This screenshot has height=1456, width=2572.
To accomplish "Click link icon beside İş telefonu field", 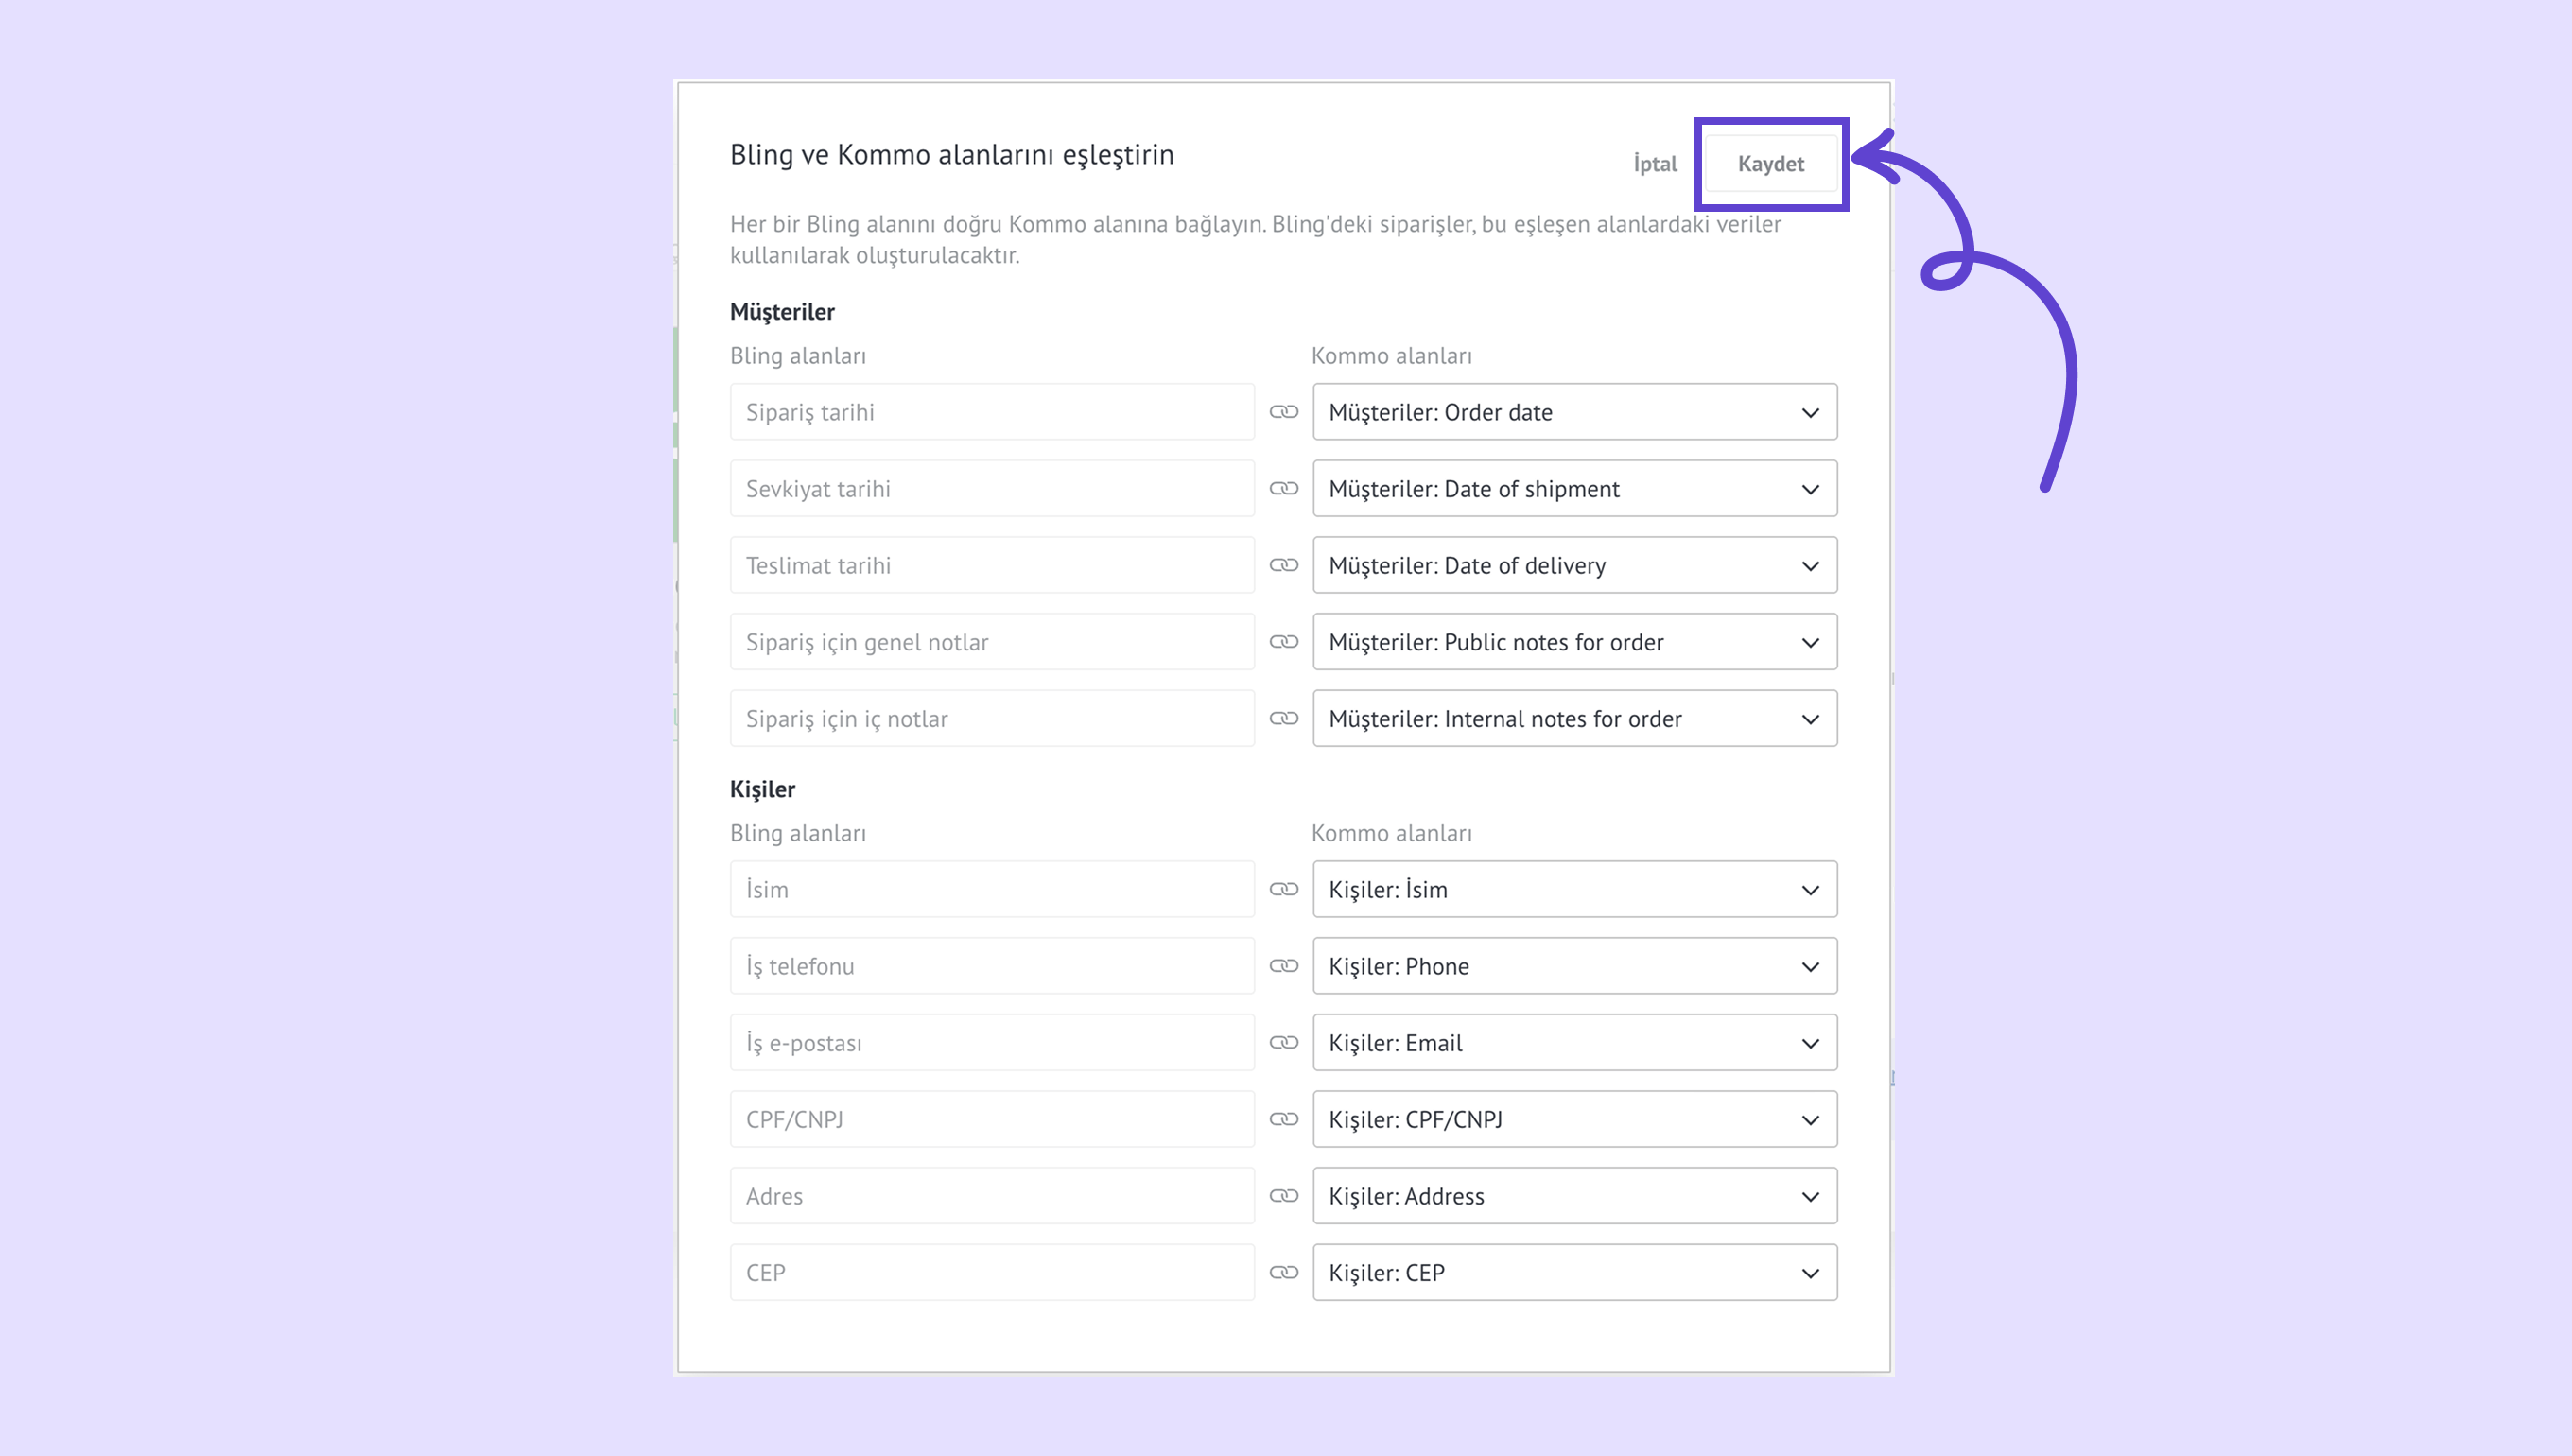I will click(1283, 966).
